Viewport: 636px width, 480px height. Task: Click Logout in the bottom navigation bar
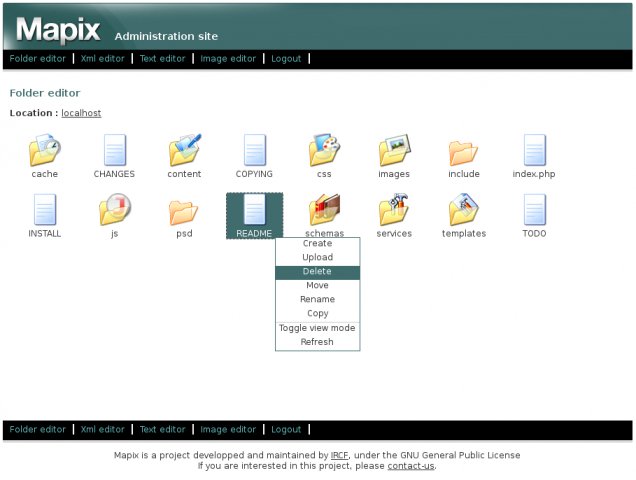[286, 430]
